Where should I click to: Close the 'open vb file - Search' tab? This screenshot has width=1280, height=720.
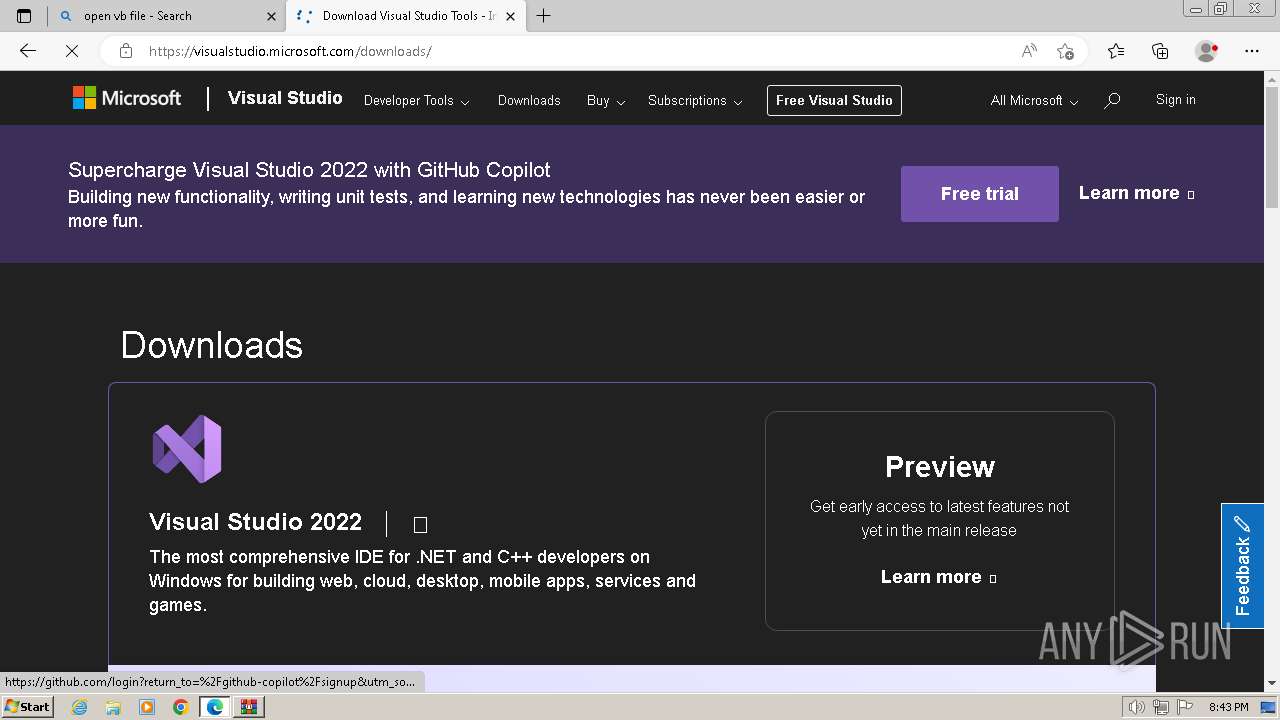271,16
